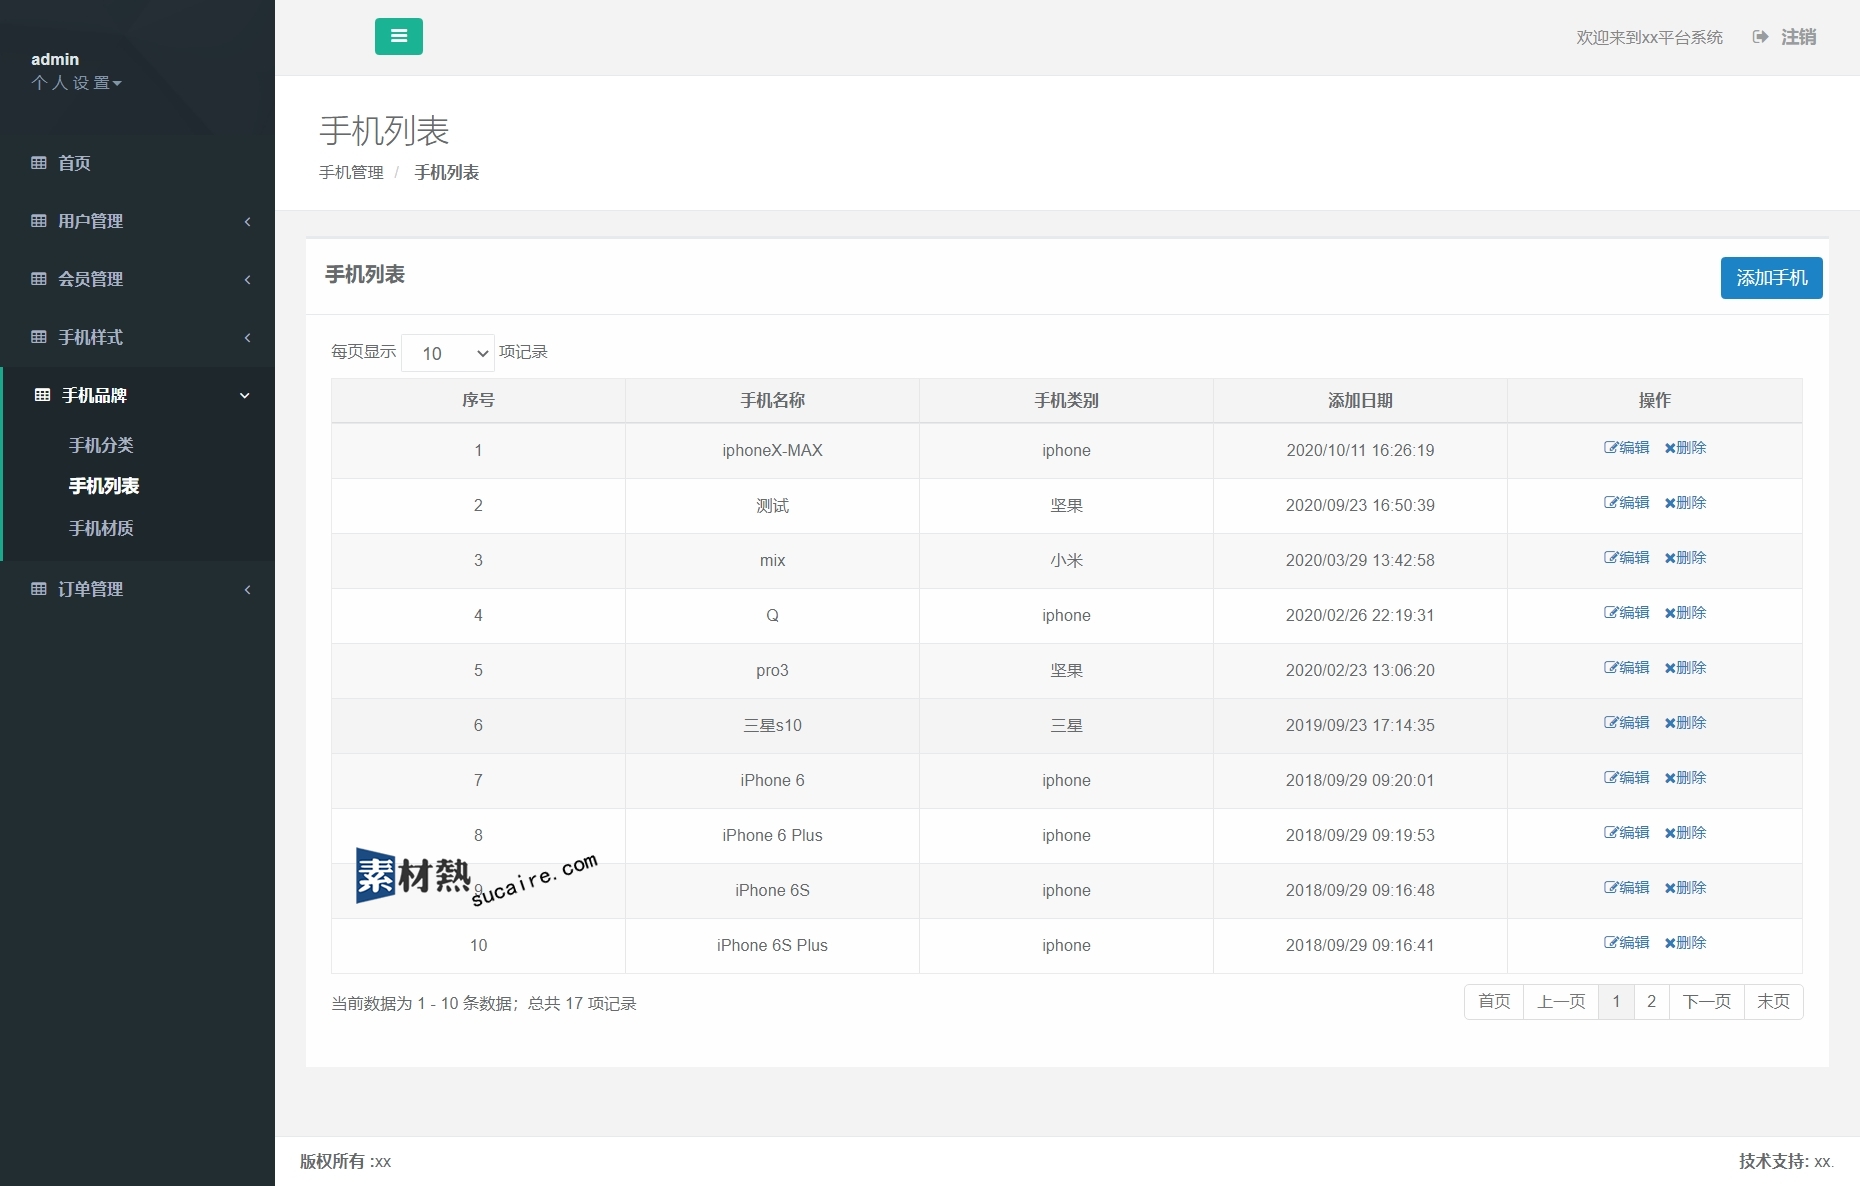1860x1186 pixels.
Task: Delete the Q phone row
Action: [1685, 613]
